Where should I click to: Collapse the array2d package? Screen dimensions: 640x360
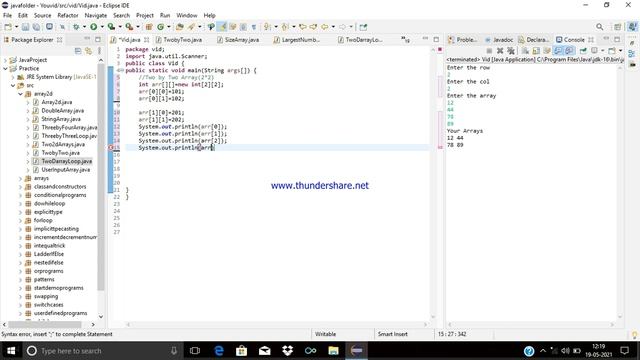pos(20,94)
